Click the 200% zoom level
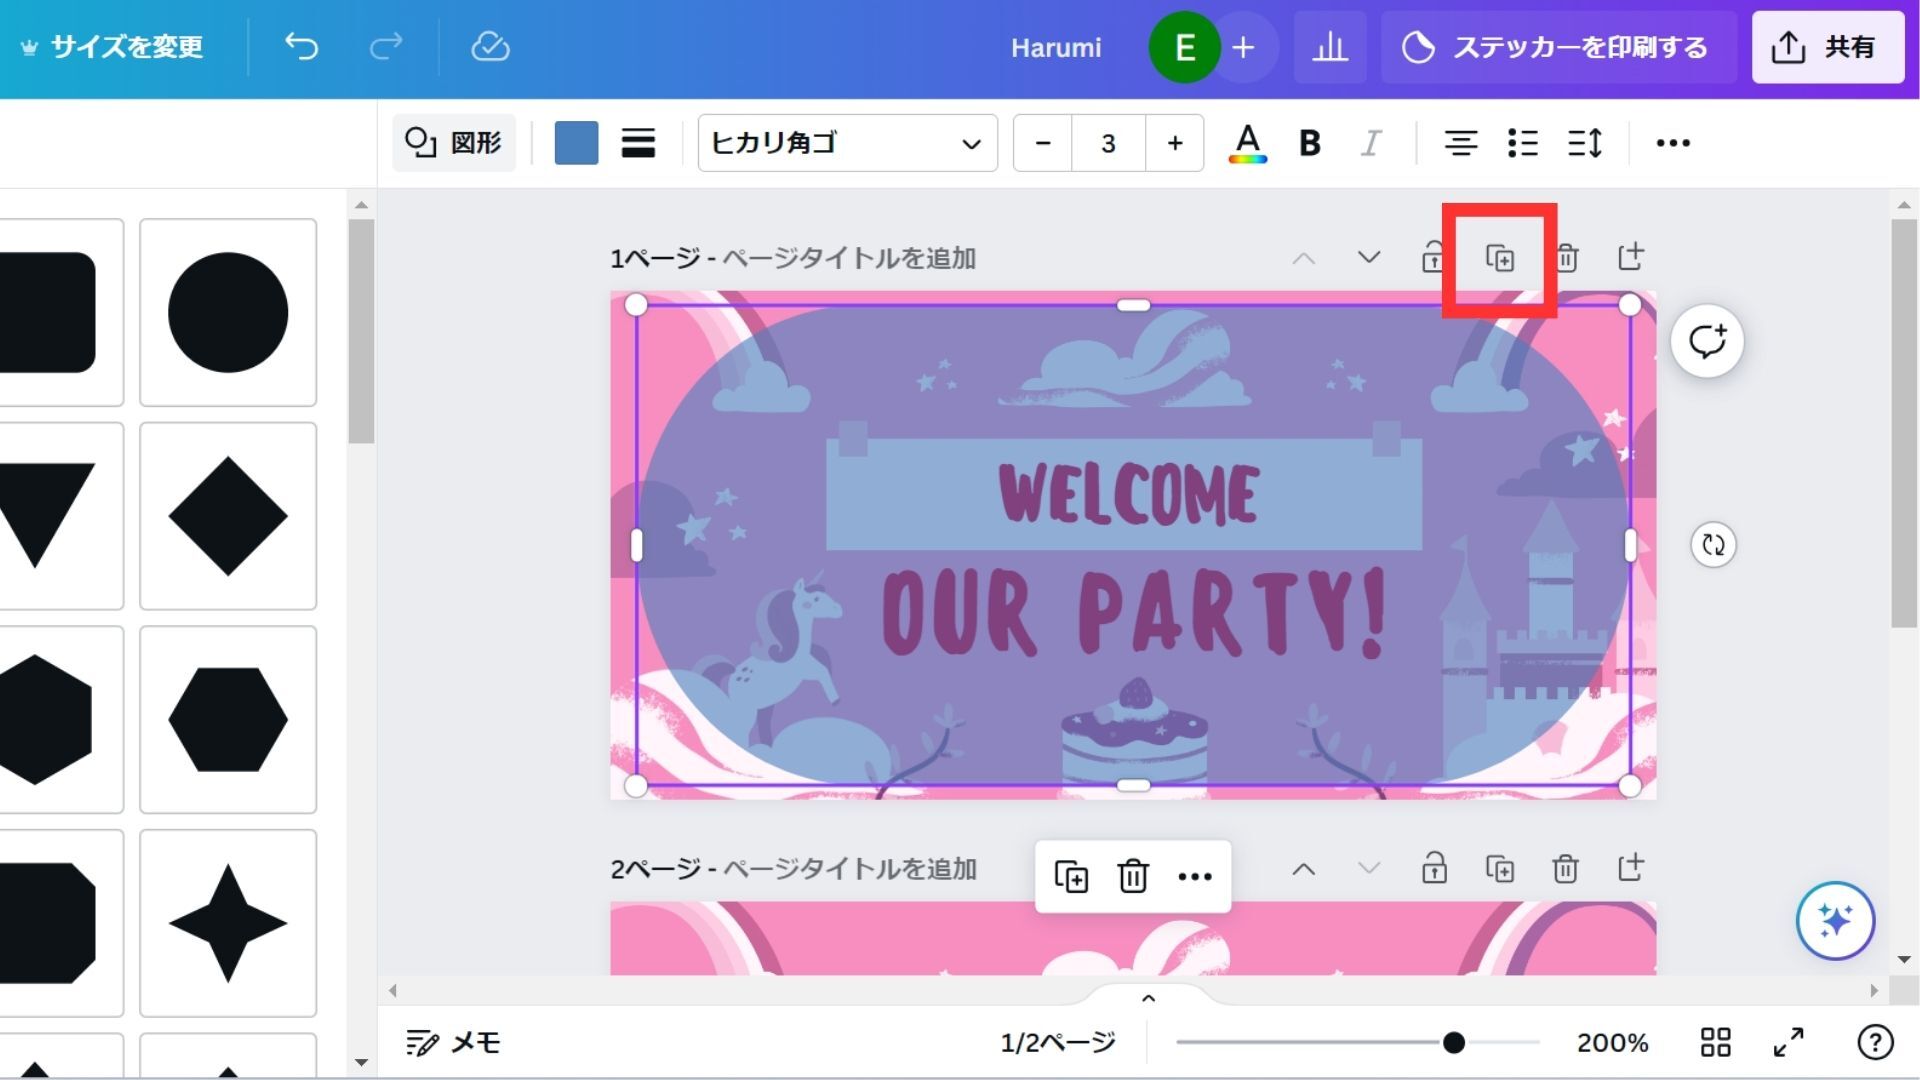 point(1612,1043)
